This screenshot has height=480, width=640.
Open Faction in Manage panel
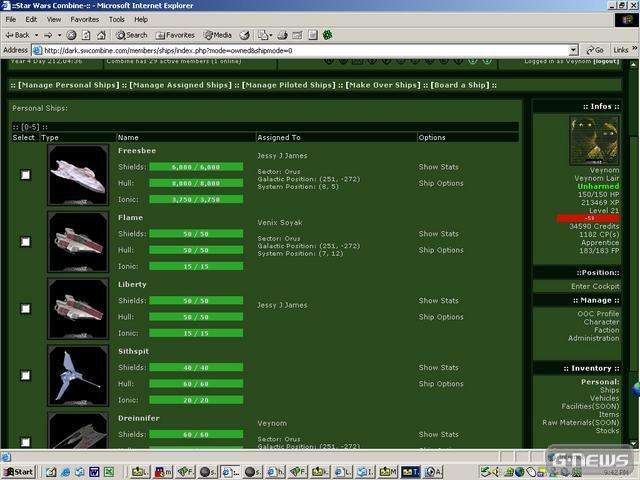pos(607,330)
